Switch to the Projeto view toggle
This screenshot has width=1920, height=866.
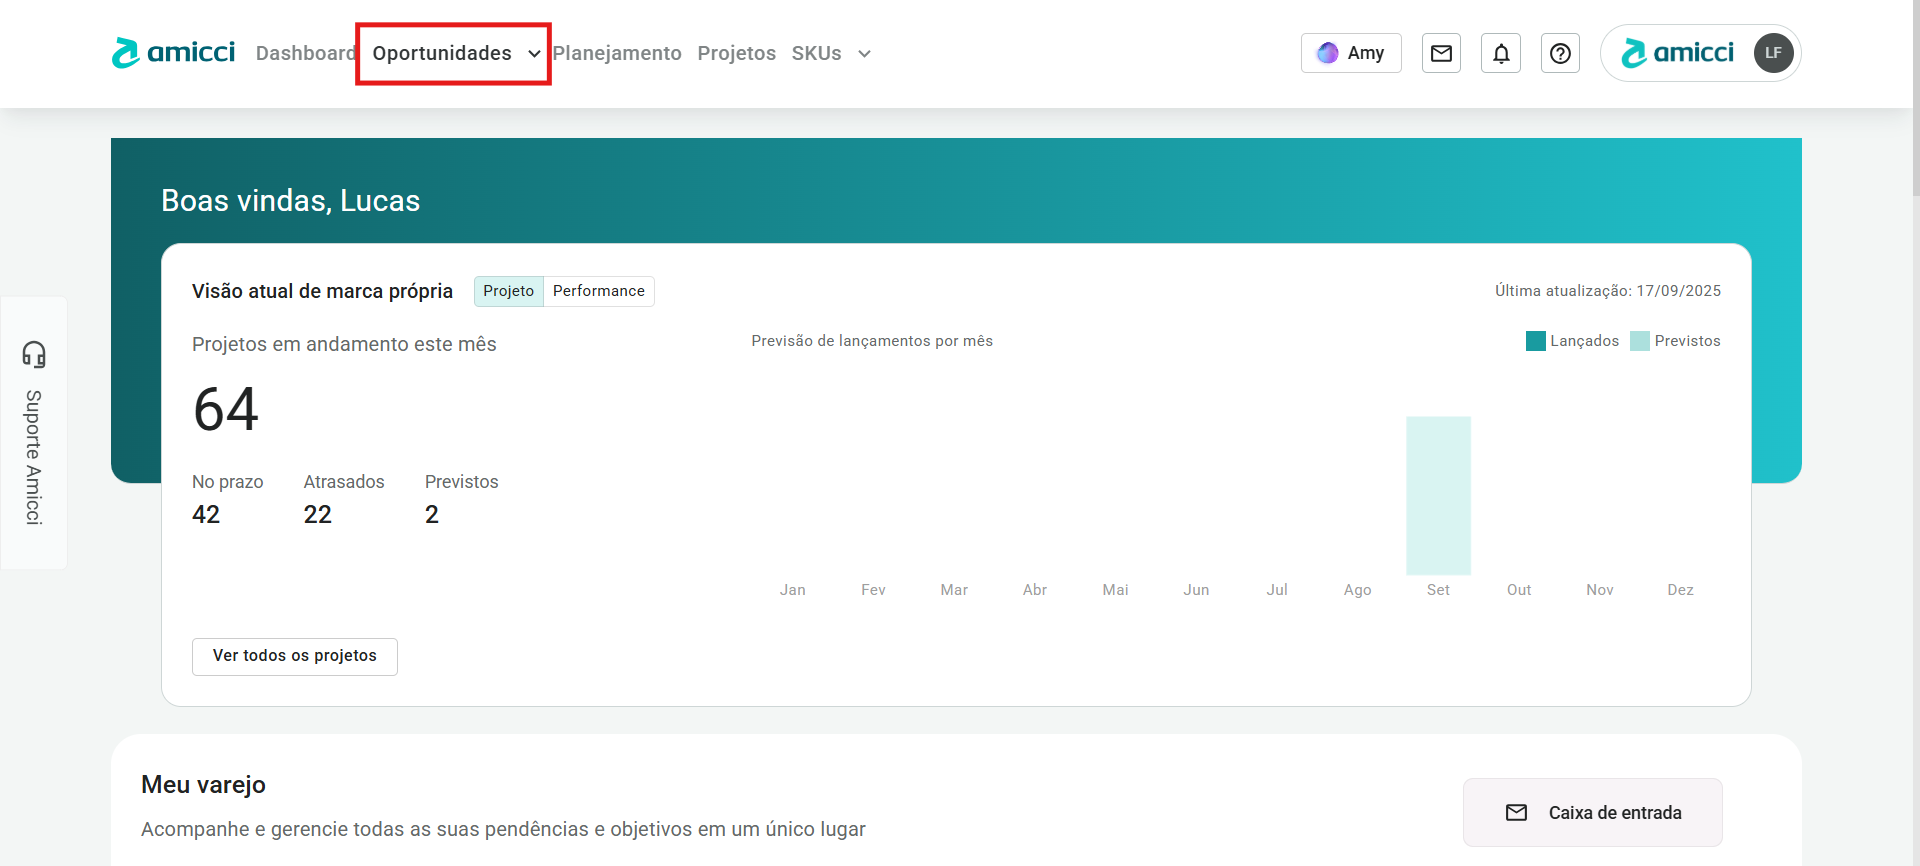point(508,291)
